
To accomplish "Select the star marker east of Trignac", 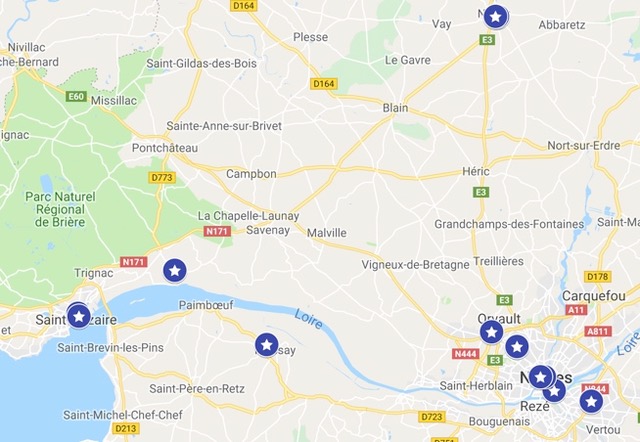I will [175, 270].
